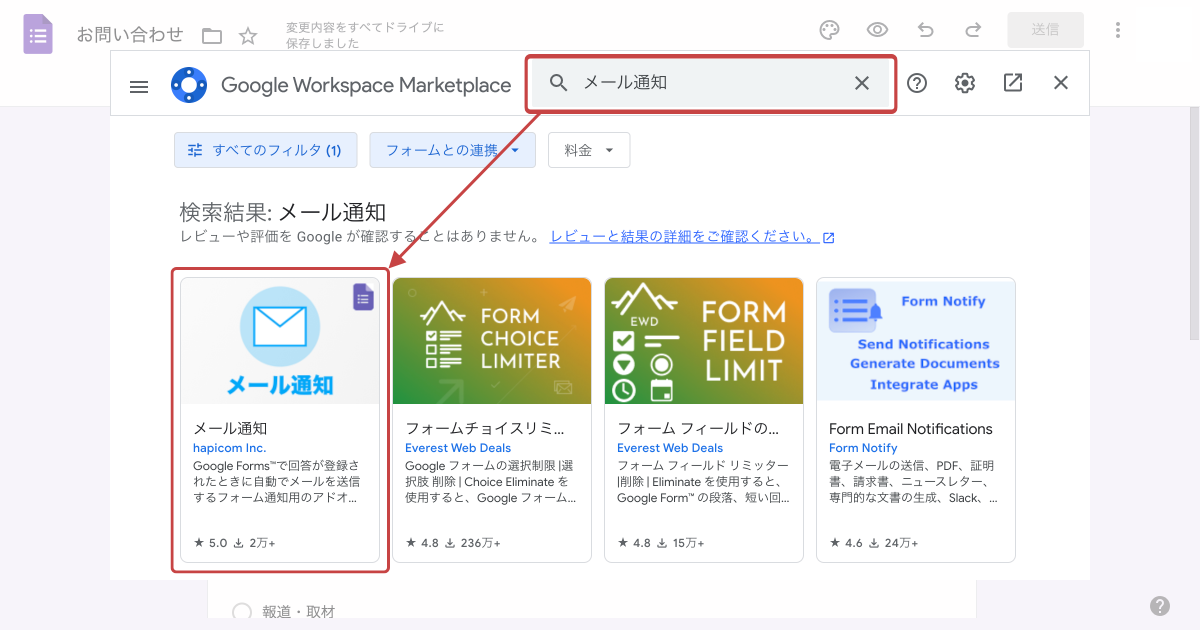Open Everest Web Deals link under フォーム フィールドの
The width and height of the screenshot is (1200, 630).
(x=670, y=448)
